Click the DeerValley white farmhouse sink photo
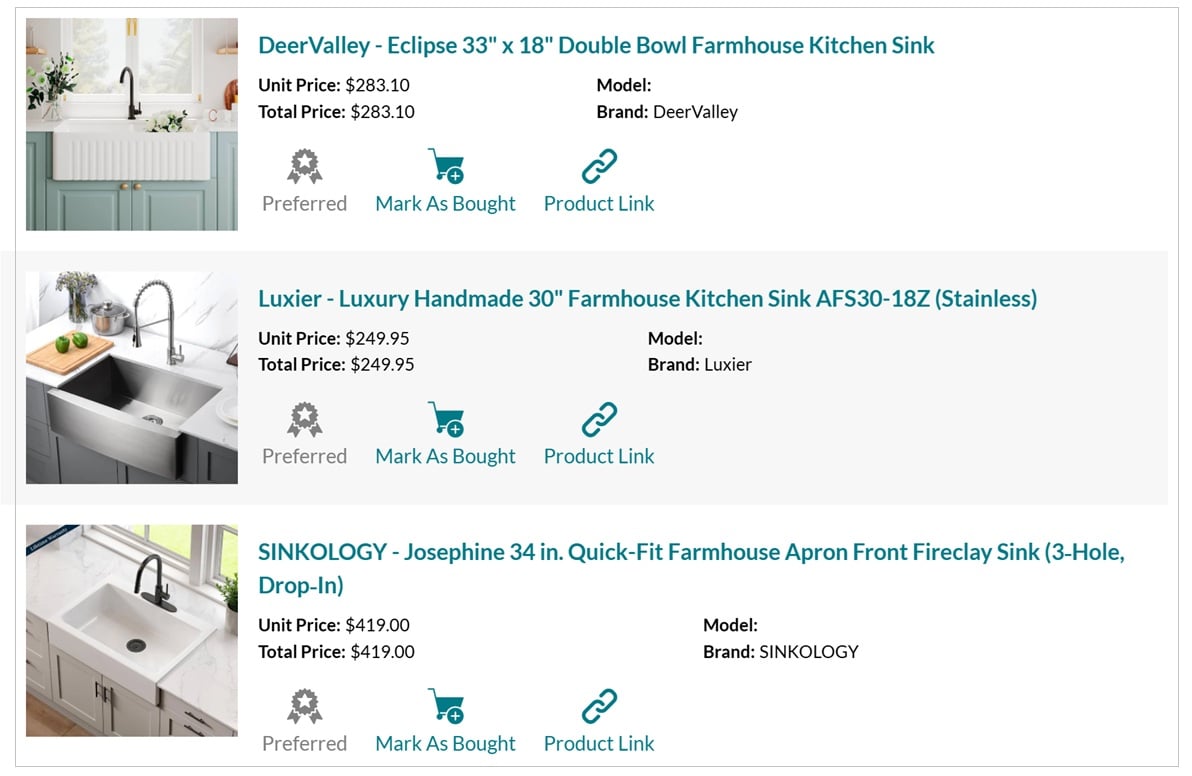Image resolution: width=1192 pixels, height=776 pixels. tap(131, 124)
